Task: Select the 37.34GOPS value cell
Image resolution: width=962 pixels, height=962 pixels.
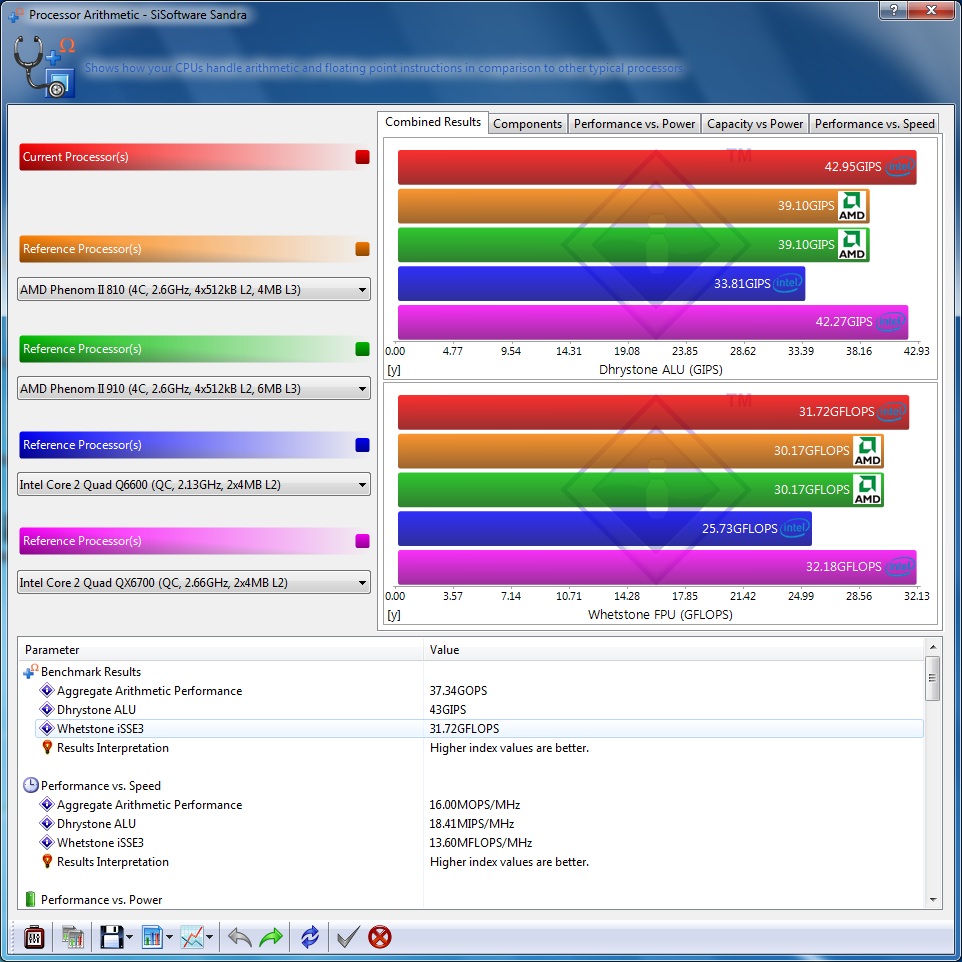Action: pos(458,690)
